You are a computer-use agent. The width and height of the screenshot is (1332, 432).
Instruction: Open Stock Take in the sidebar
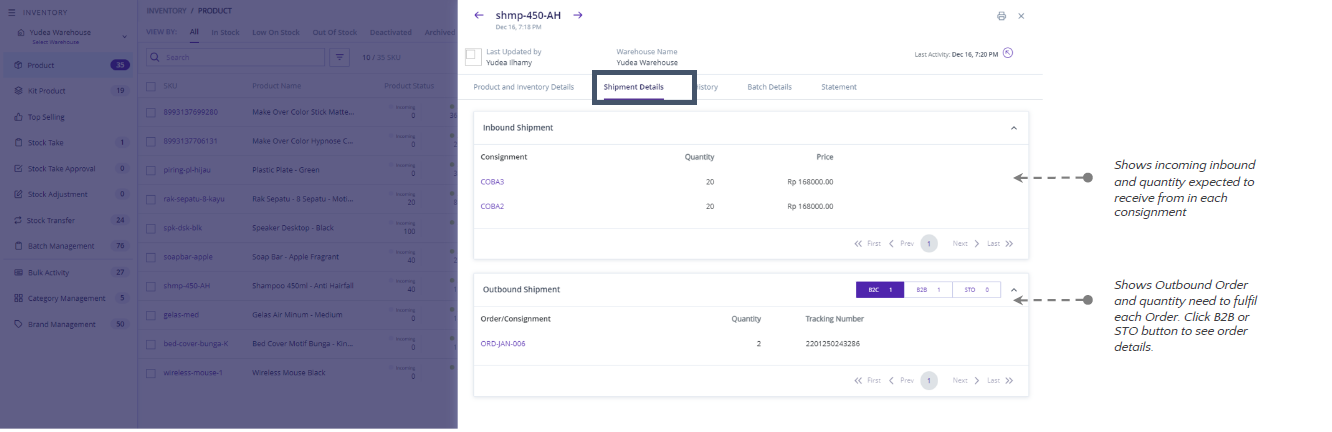68,143
